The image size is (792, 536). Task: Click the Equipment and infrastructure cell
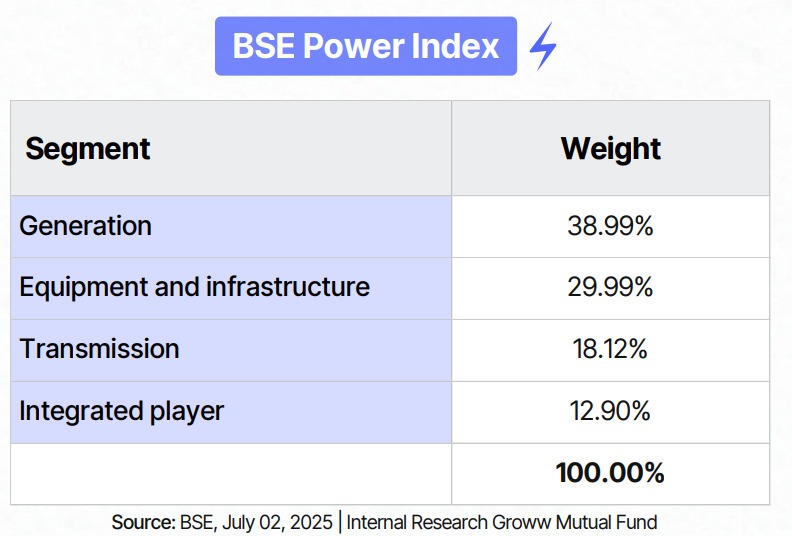click(x=231, y=288)
